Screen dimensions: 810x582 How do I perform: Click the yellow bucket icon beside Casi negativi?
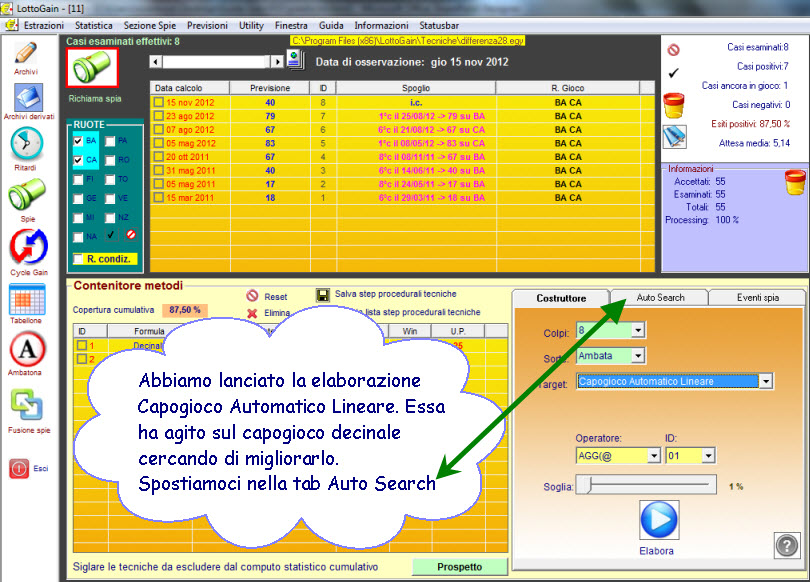pyautogui.click(x=674, y=105)
